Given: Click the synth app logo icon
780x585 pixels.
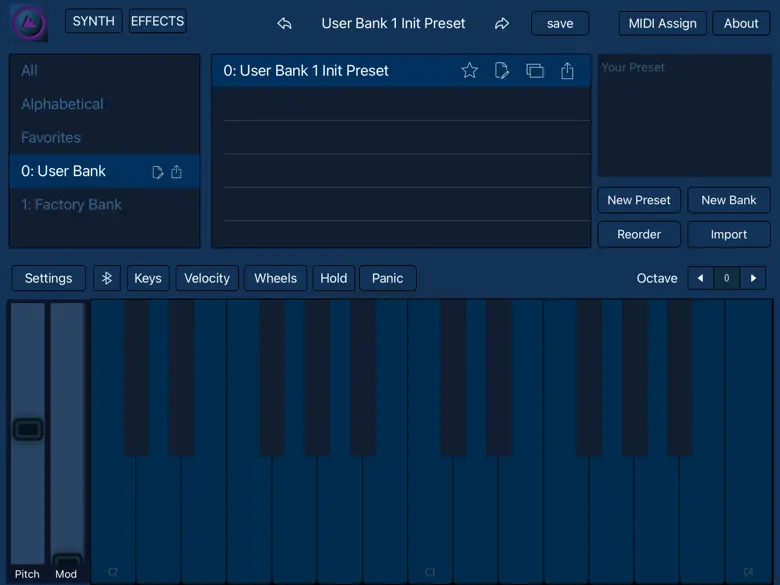Looking at the screenshot, I should (x=28, y=23).
